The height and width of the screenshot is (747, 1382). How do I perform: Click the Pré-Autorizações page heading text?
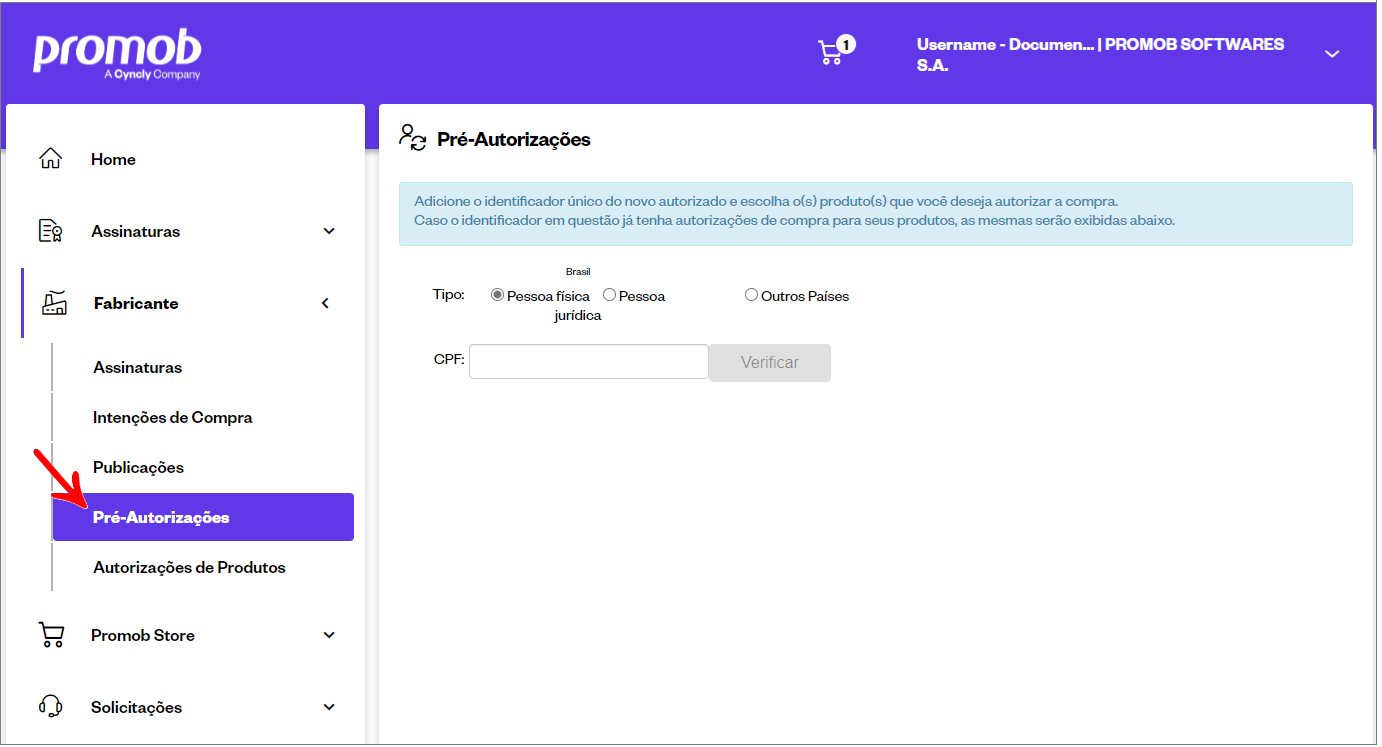pyautogui.click(x=514, y=139)
